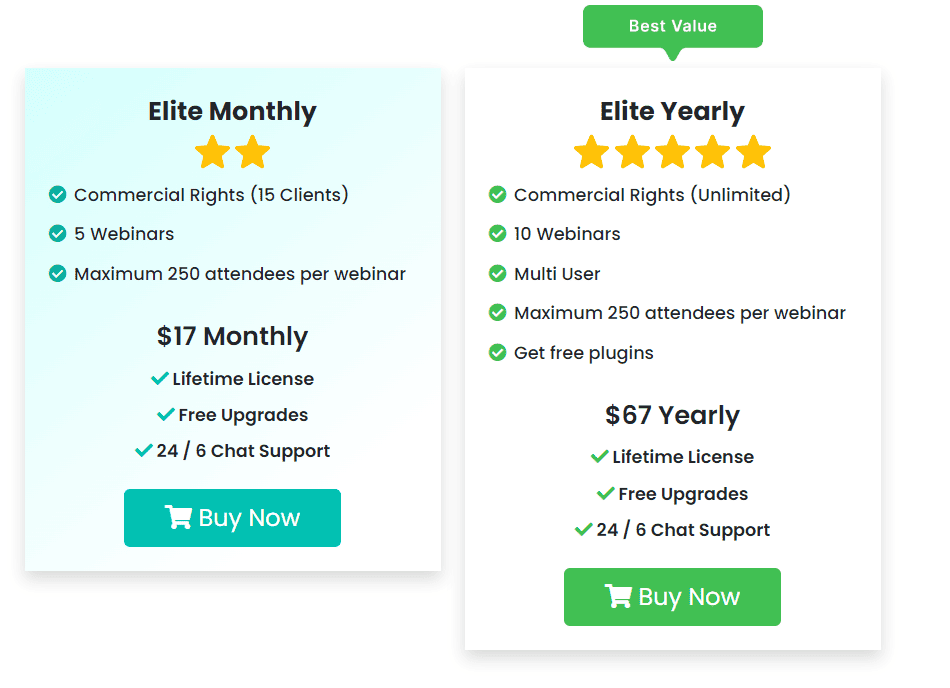This screenshot has width=950, height=688.
Task: Click the checkmark beside Commercial Rights (15 Clients)
Action: coord(58,195)
